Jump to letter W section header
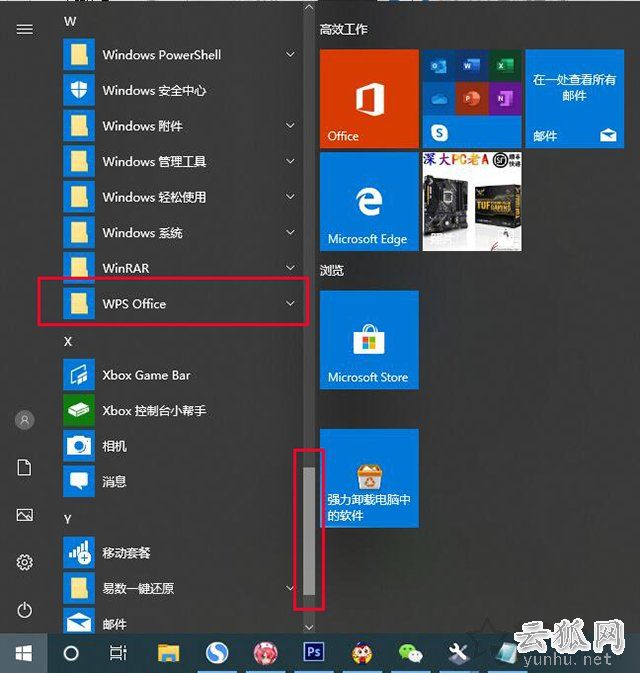Image resolution: width=640 pixels, height=673 pixels. click(x=70, y=21)
